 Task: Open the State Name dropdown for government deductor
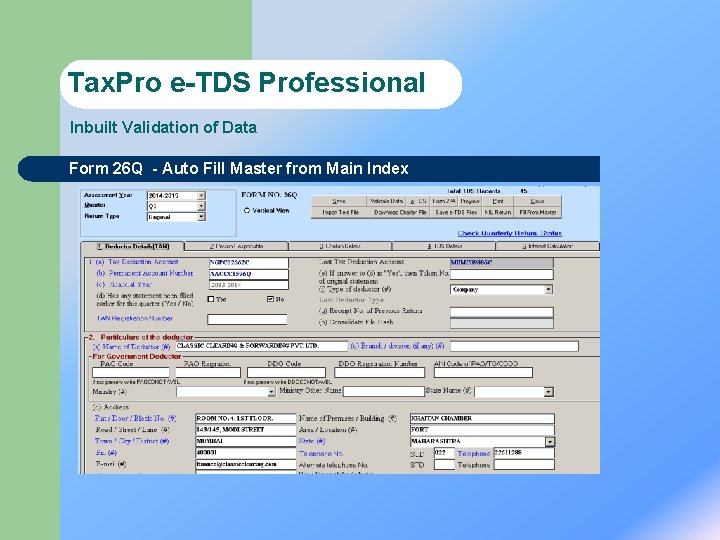pos(549,392)
